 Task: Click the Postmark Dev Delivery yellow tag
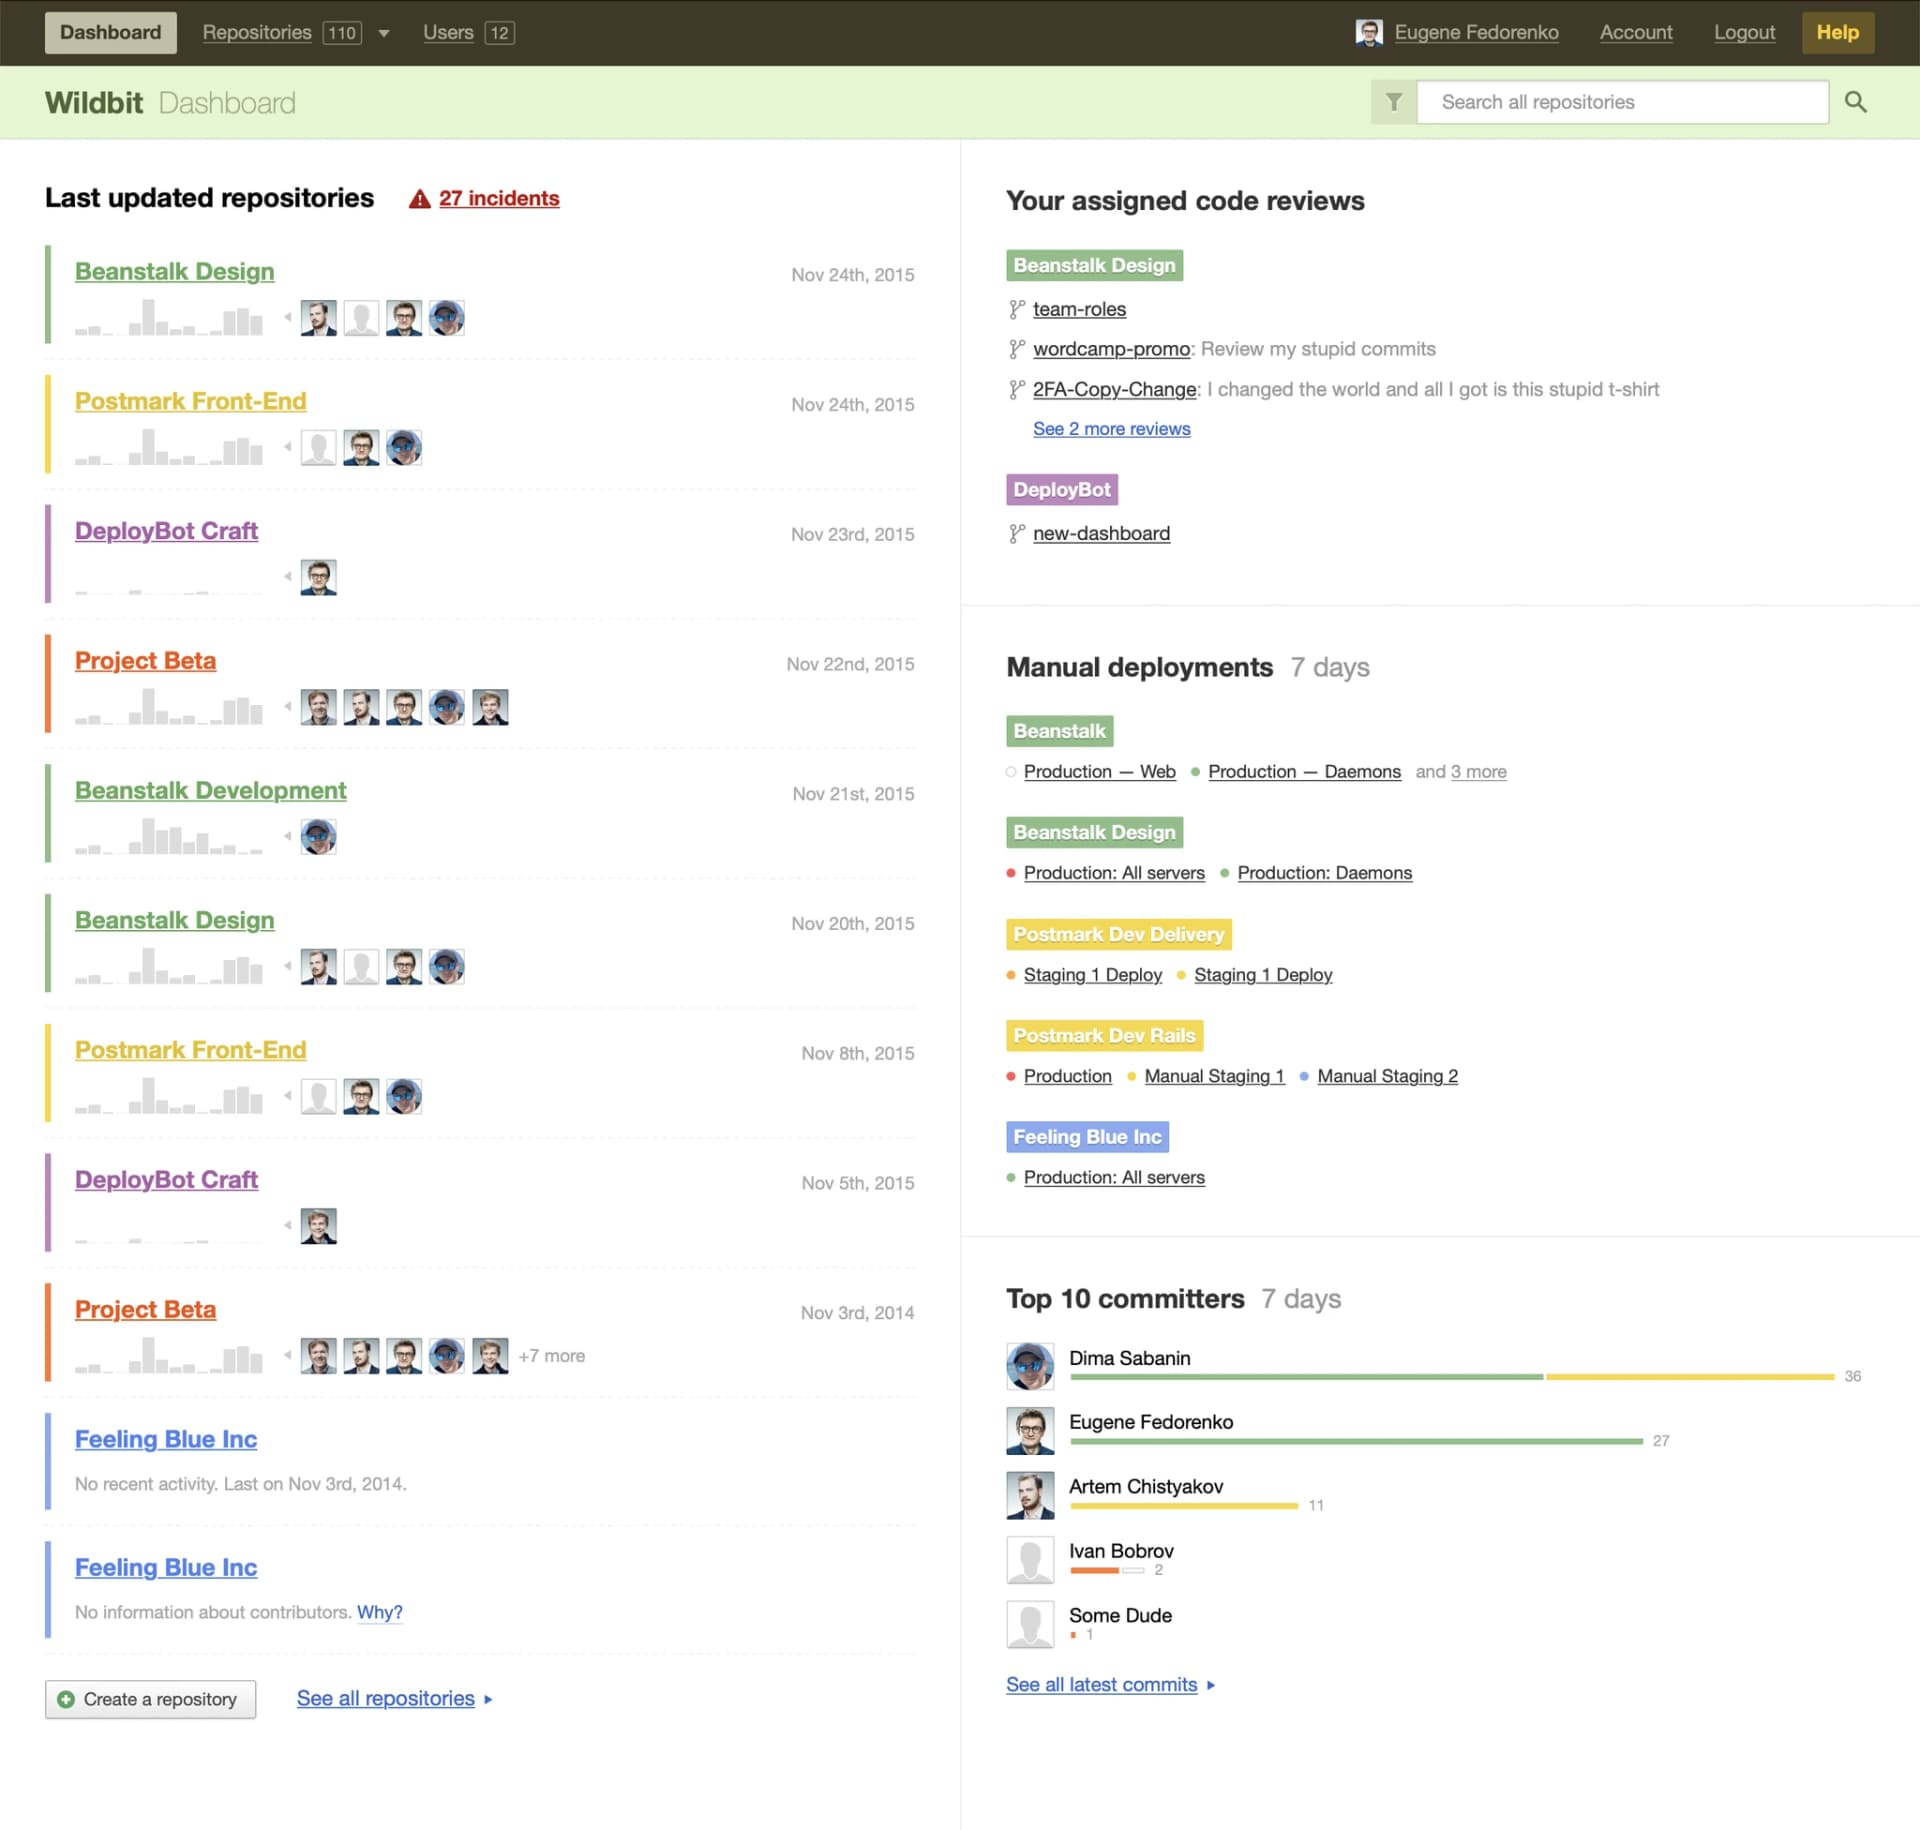1119,935
